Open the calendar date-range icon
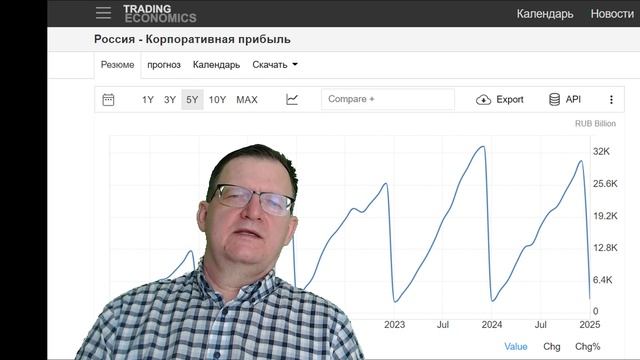This screenshot has width=640, height=360. 108,100
